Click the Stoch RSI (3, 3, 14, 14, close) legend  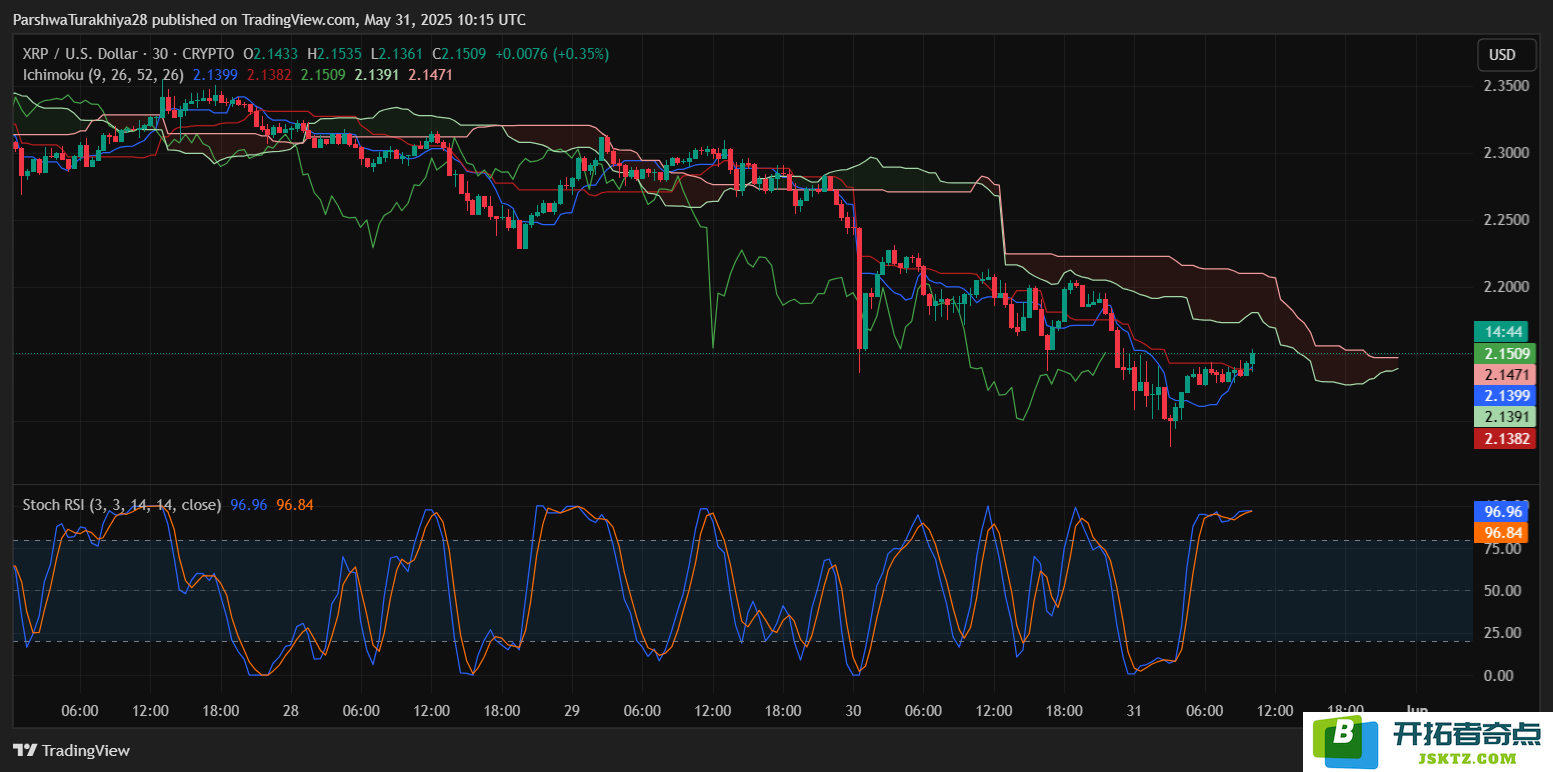tap(122, 505)
